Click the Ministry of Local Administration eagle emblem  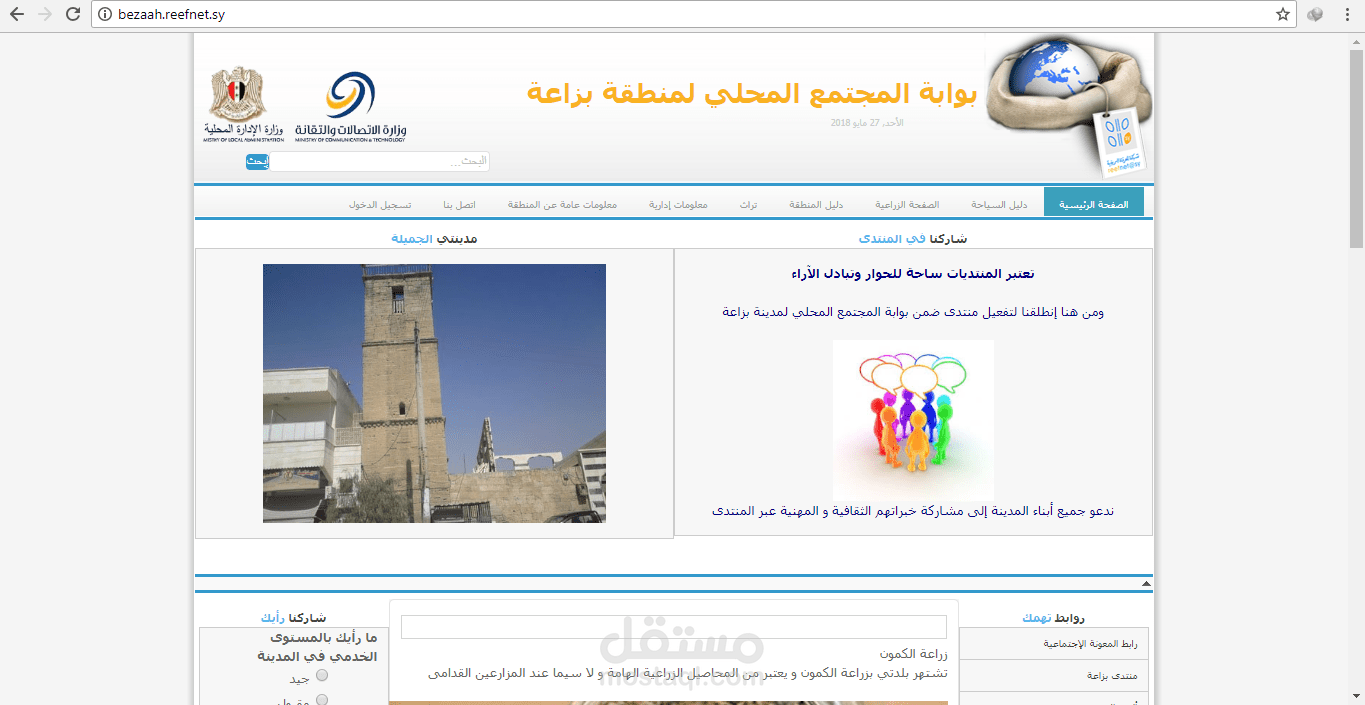click(243, 105)
